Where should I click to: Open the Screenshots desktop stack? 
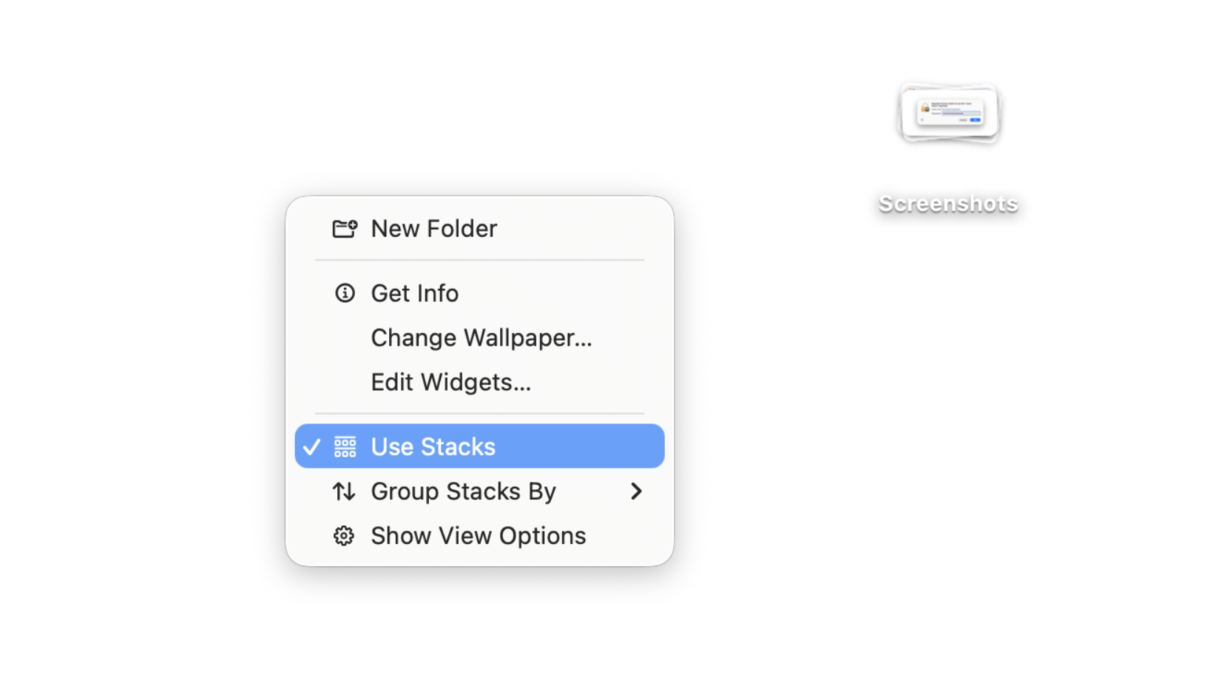pyautogui.click(x=948, y=112)
